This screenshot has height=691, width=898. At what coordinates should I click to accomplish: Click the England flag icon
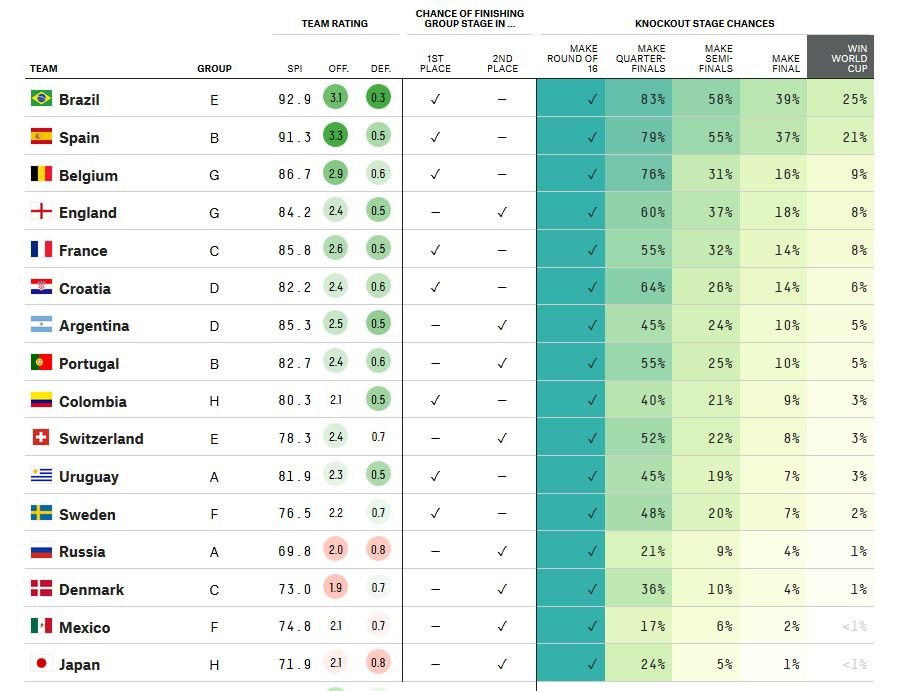[x=41, y=211]
